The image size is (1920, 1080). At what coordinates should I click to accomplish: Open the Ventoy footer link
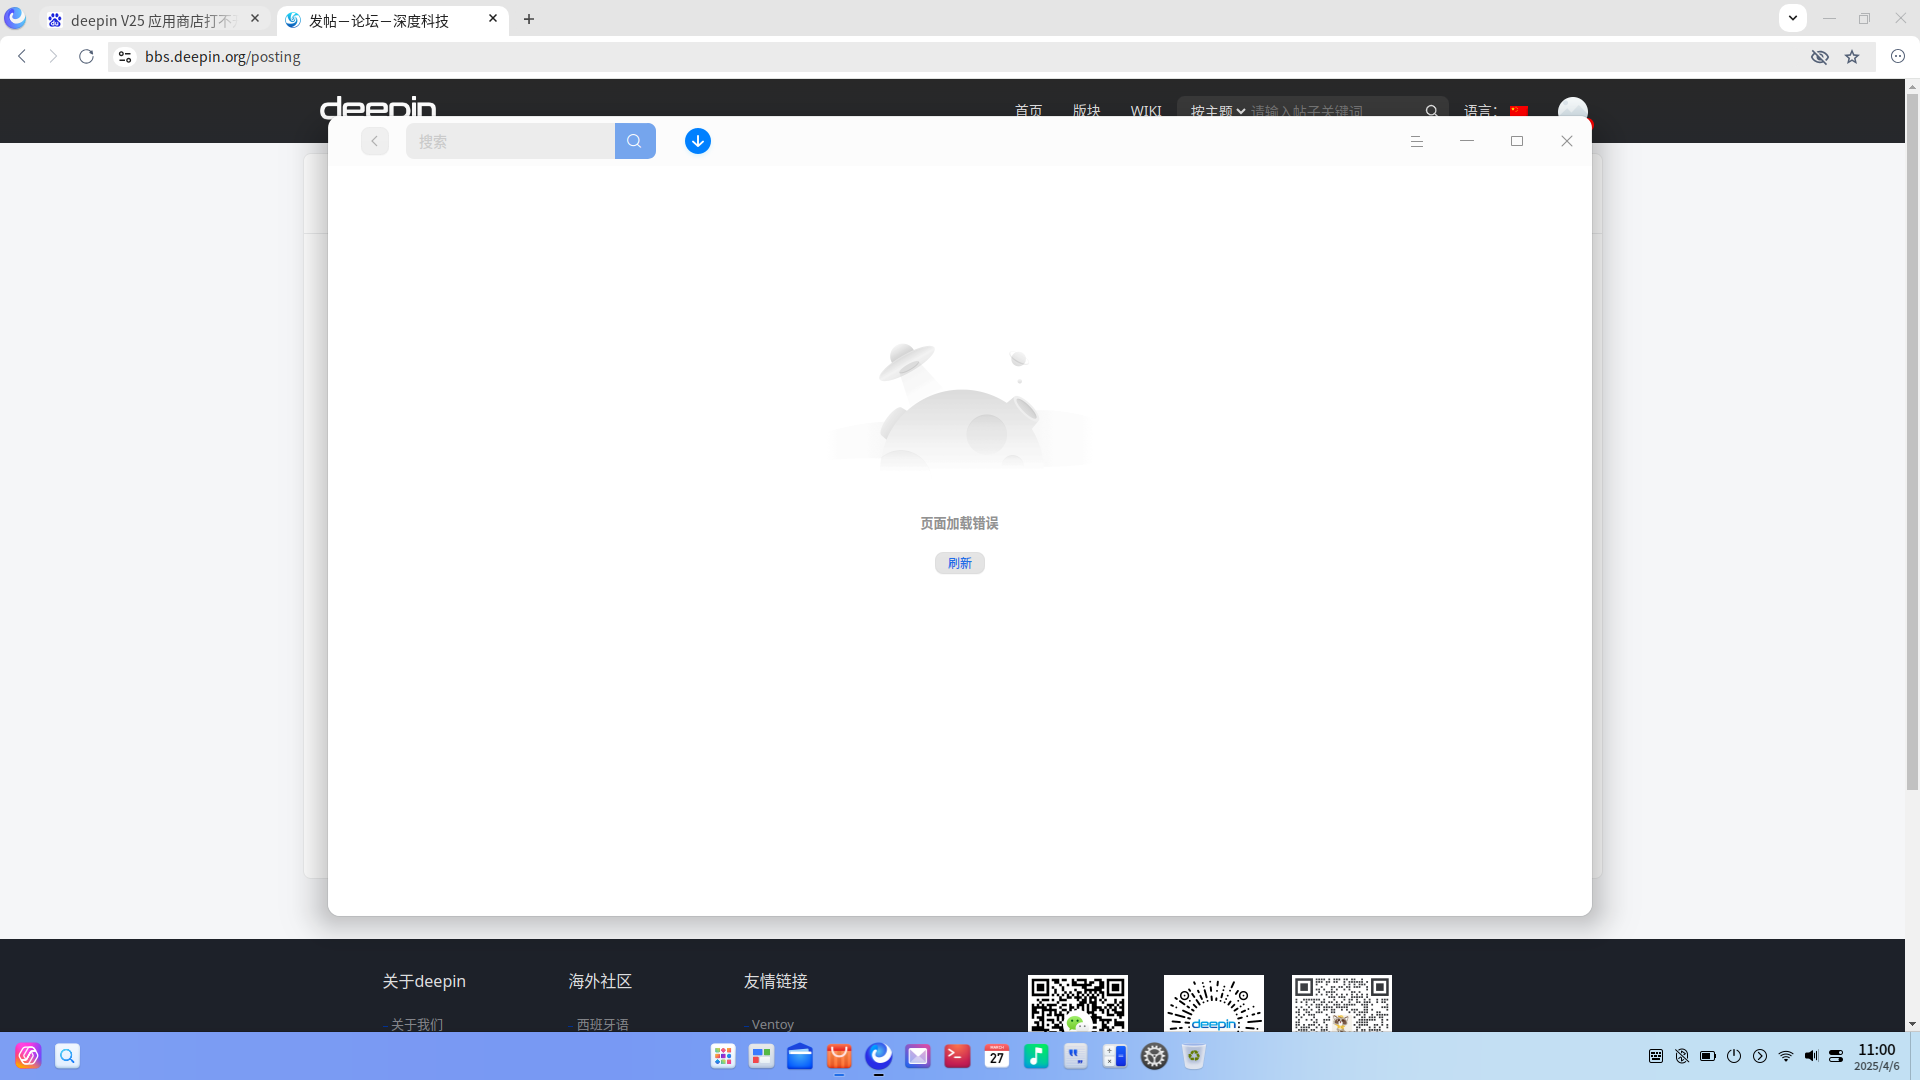[772, 1024]
